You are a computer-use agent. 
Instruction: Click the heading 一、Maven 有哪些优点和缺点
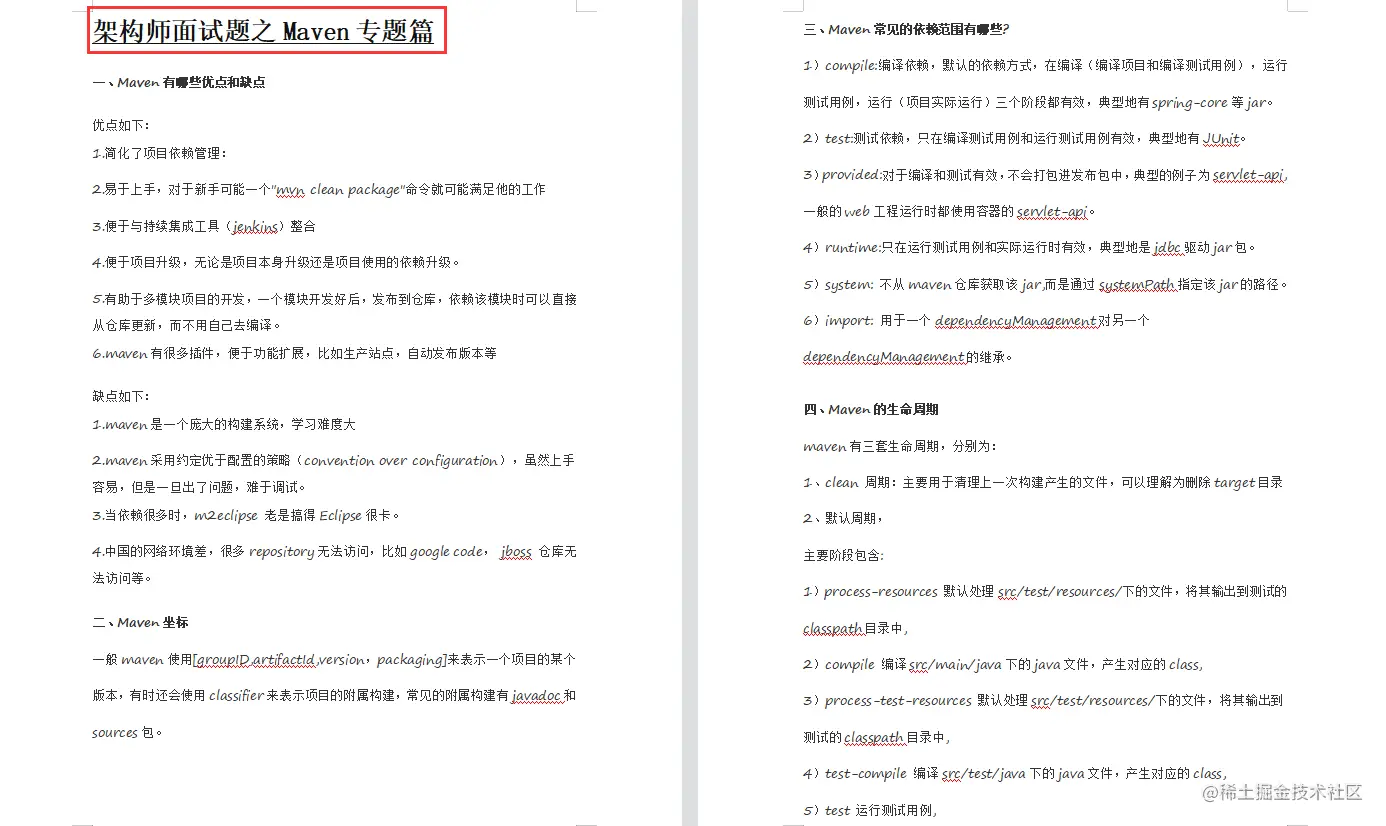[x=180, y=82]
